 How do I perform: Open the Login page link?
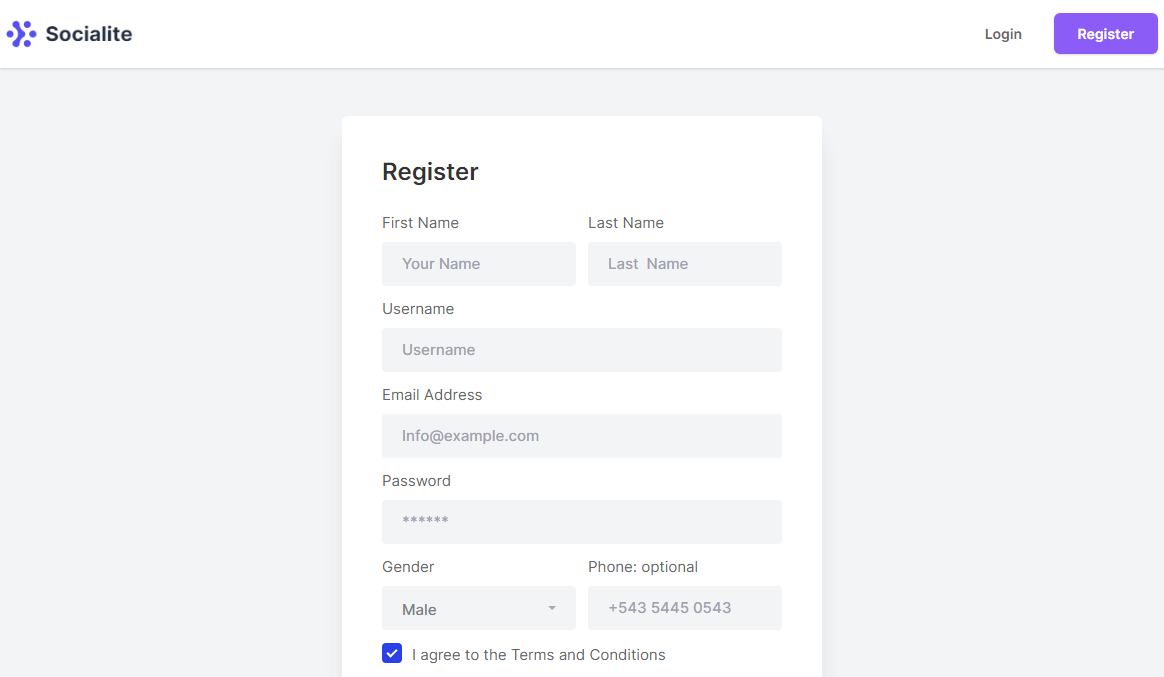[1003, 34]
